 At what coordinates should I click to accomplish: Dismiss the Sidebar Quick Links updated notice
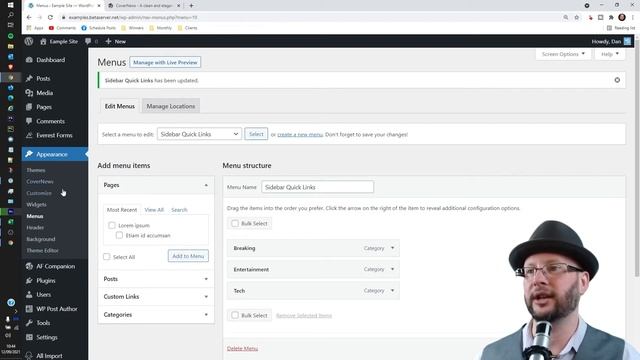(617, 80)
